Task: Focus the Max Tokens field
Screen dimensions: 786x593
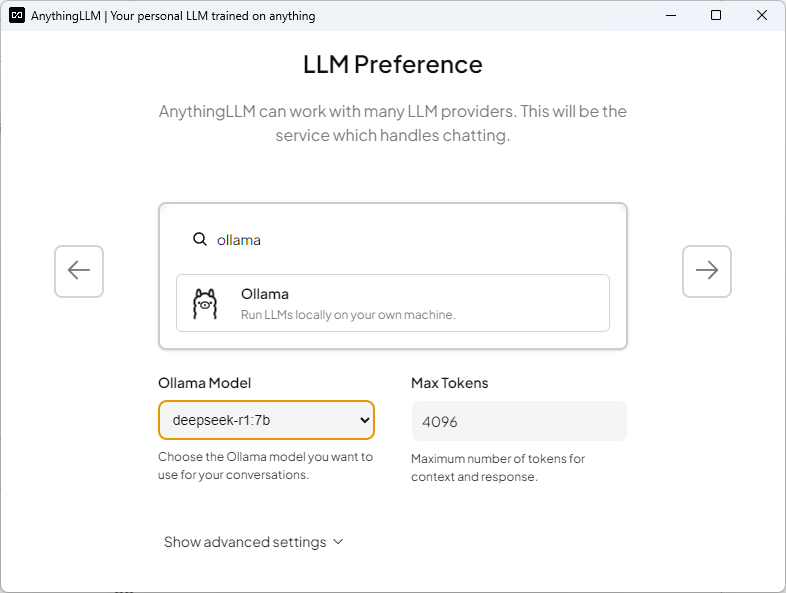Action: (519, 421)
